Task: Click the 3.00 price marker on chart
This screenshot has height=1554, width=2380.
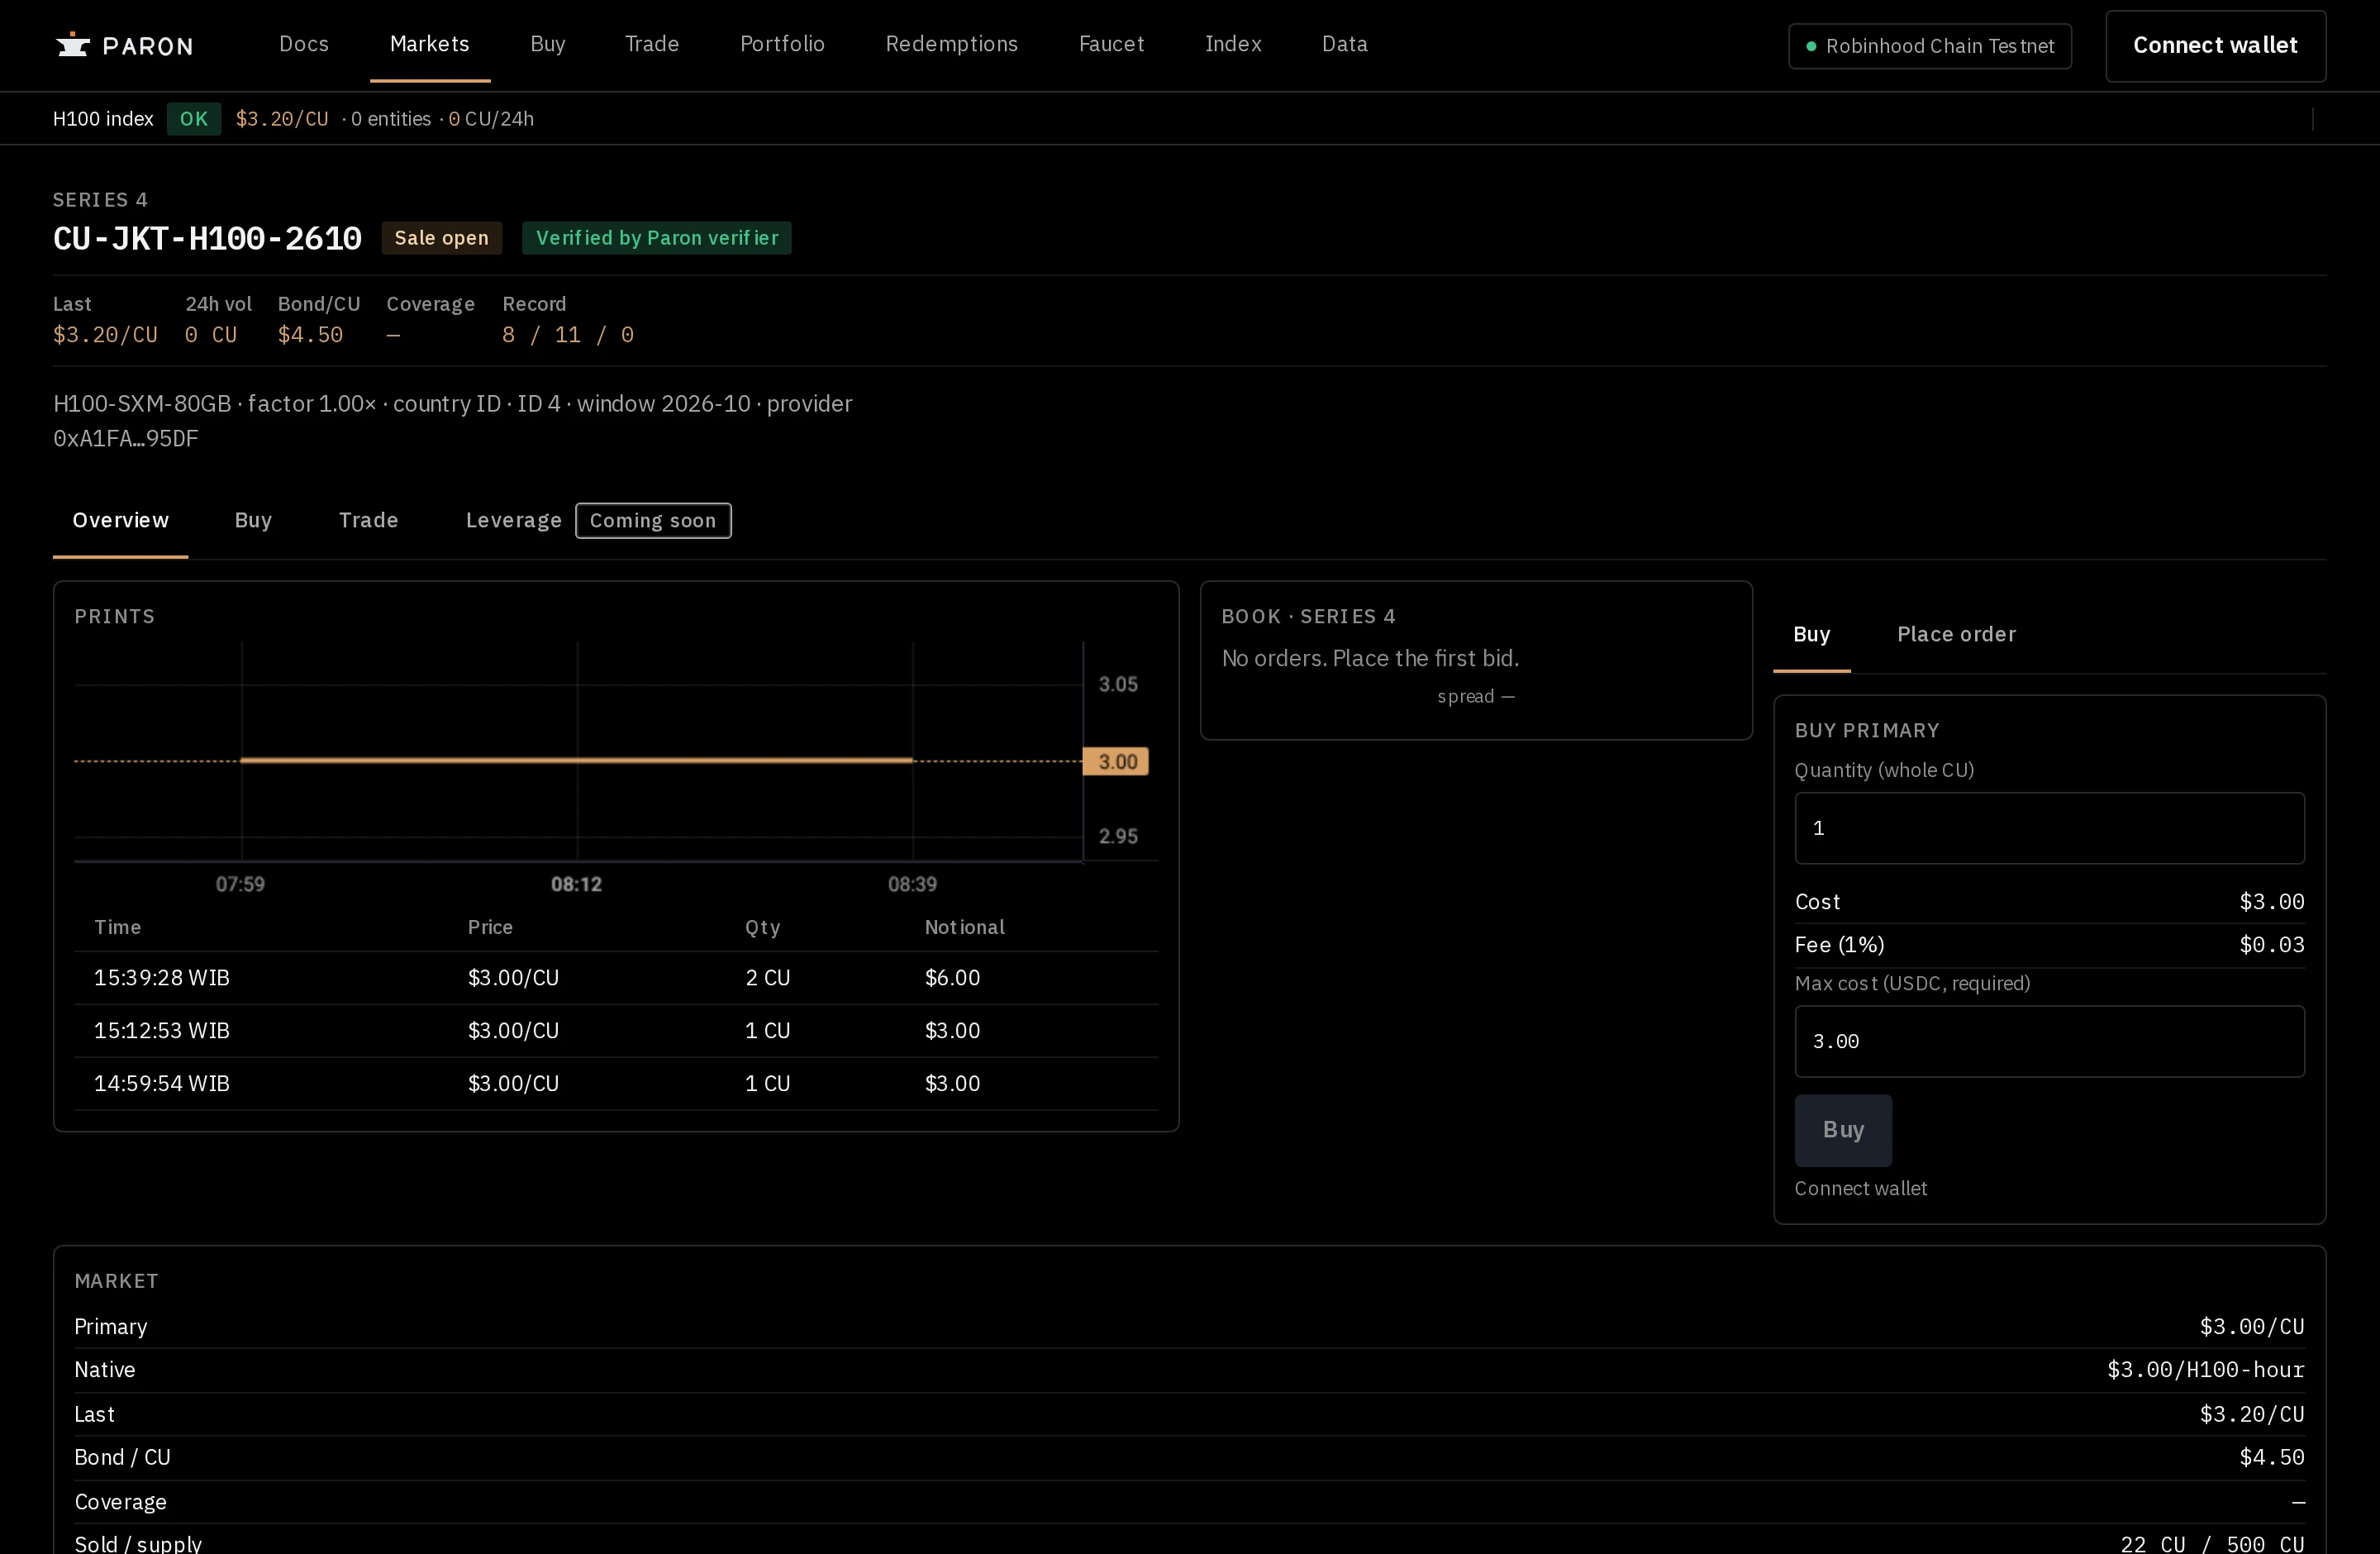Action: tap(1116, 762)
